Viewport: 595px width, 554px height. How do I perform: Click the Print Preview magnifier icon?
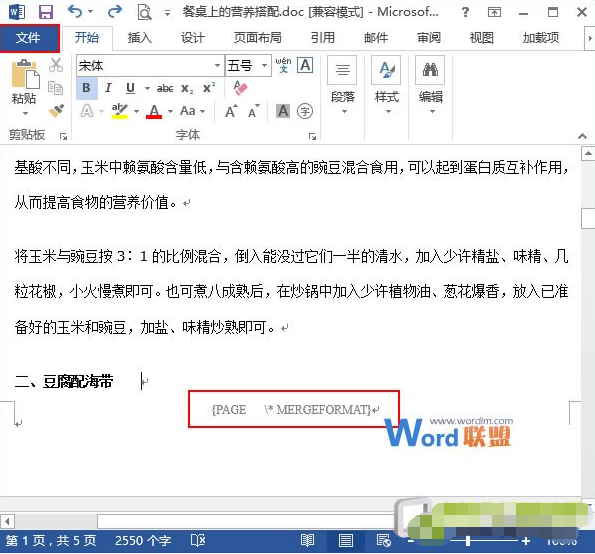click(x=144, y=12)
